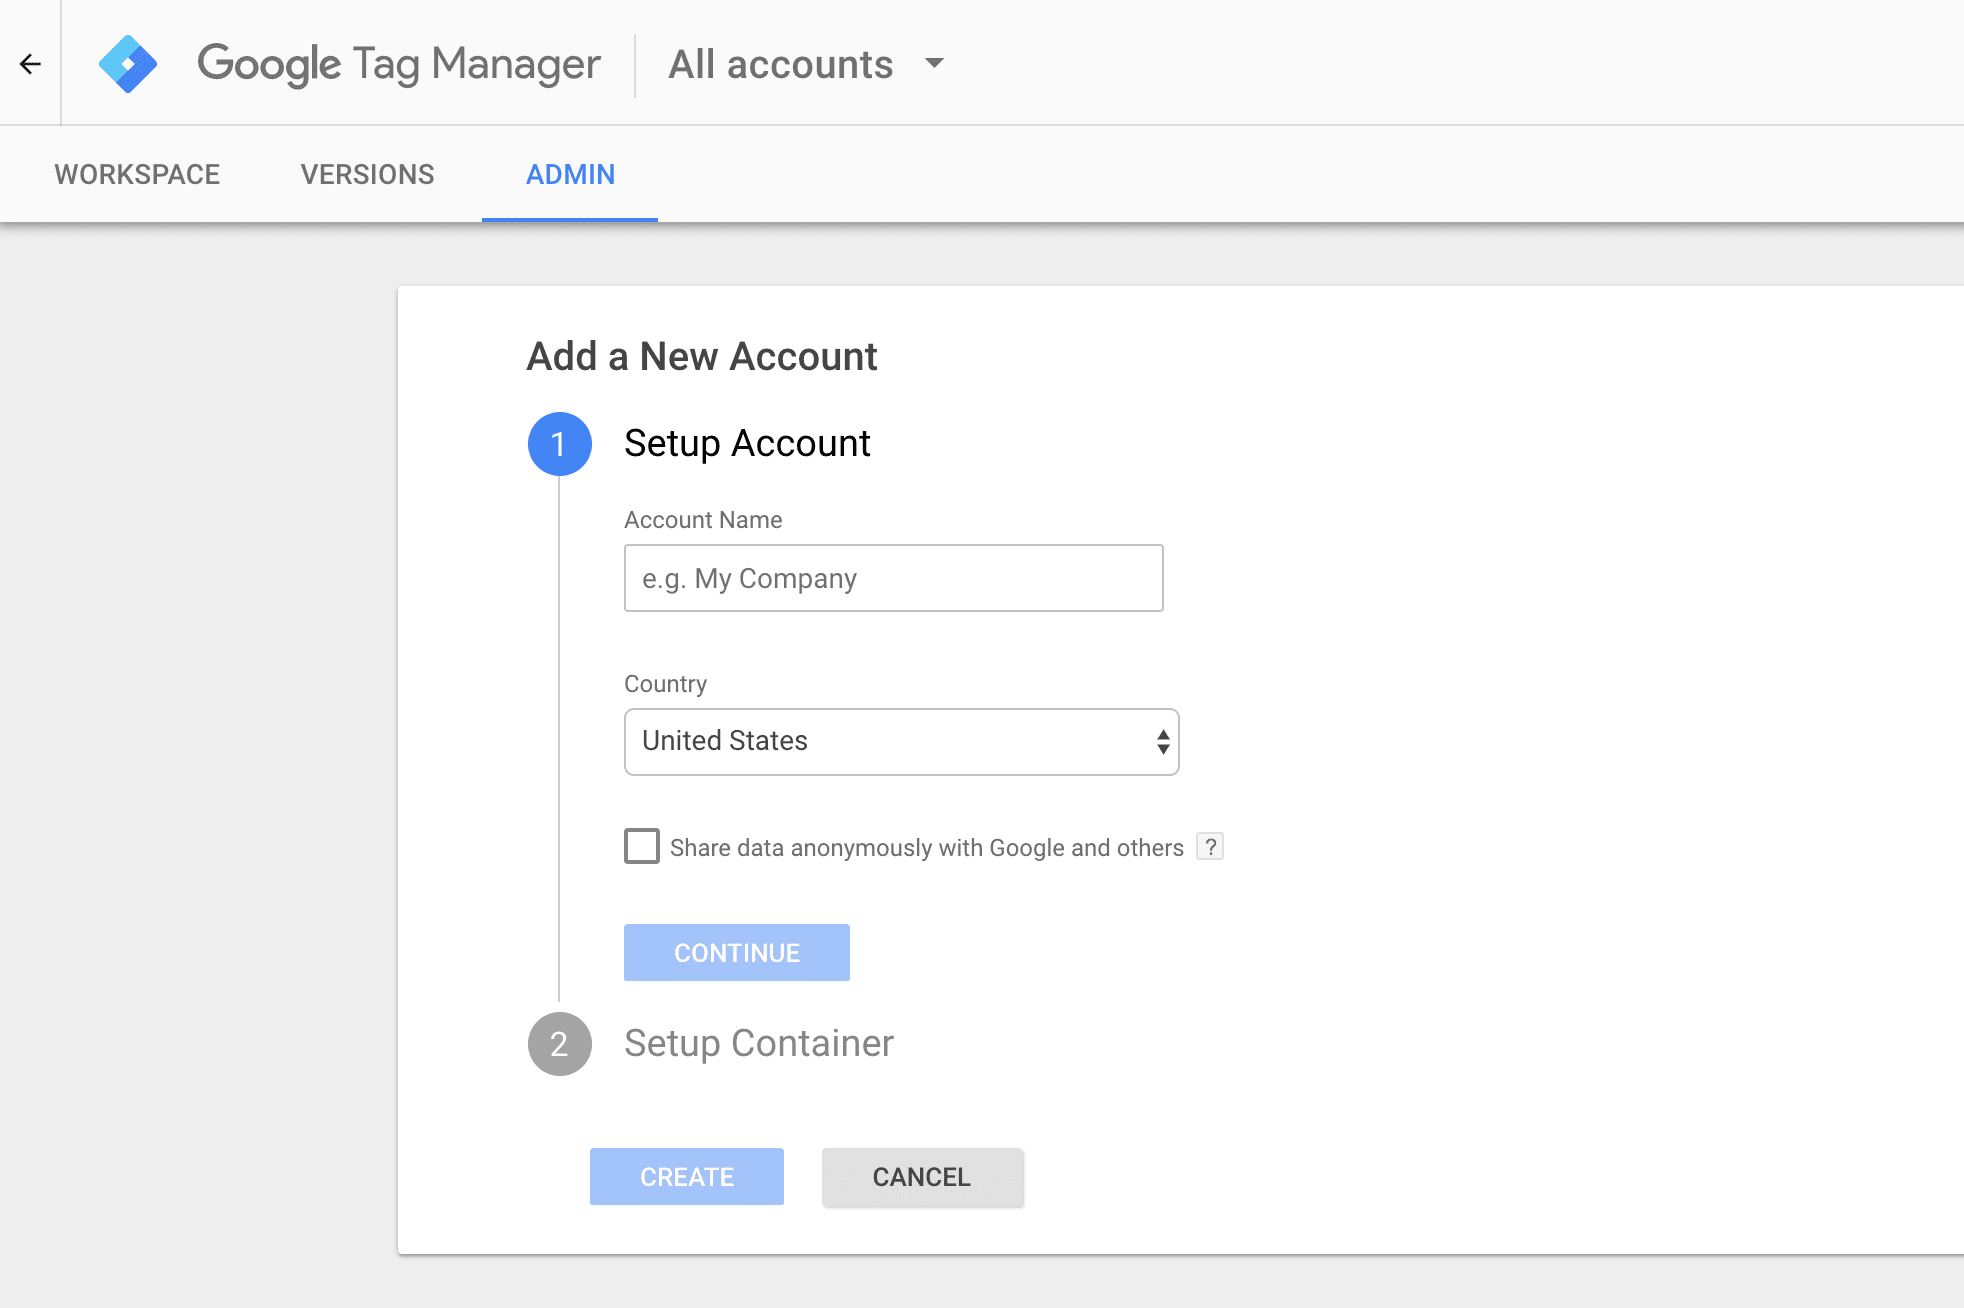This screenshot has height=1308, width=1964.
Task: Click the Continue button
Action: (736, 952)
